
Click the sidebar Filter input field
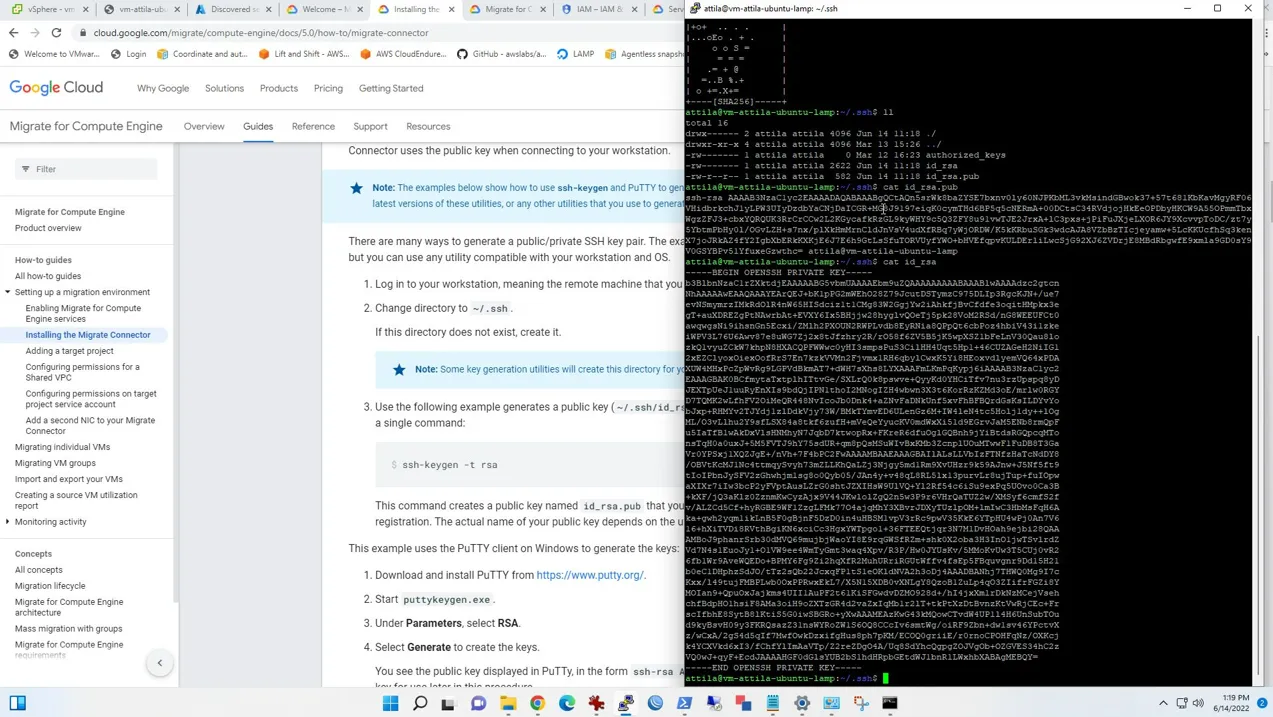[x=87, y=169]
